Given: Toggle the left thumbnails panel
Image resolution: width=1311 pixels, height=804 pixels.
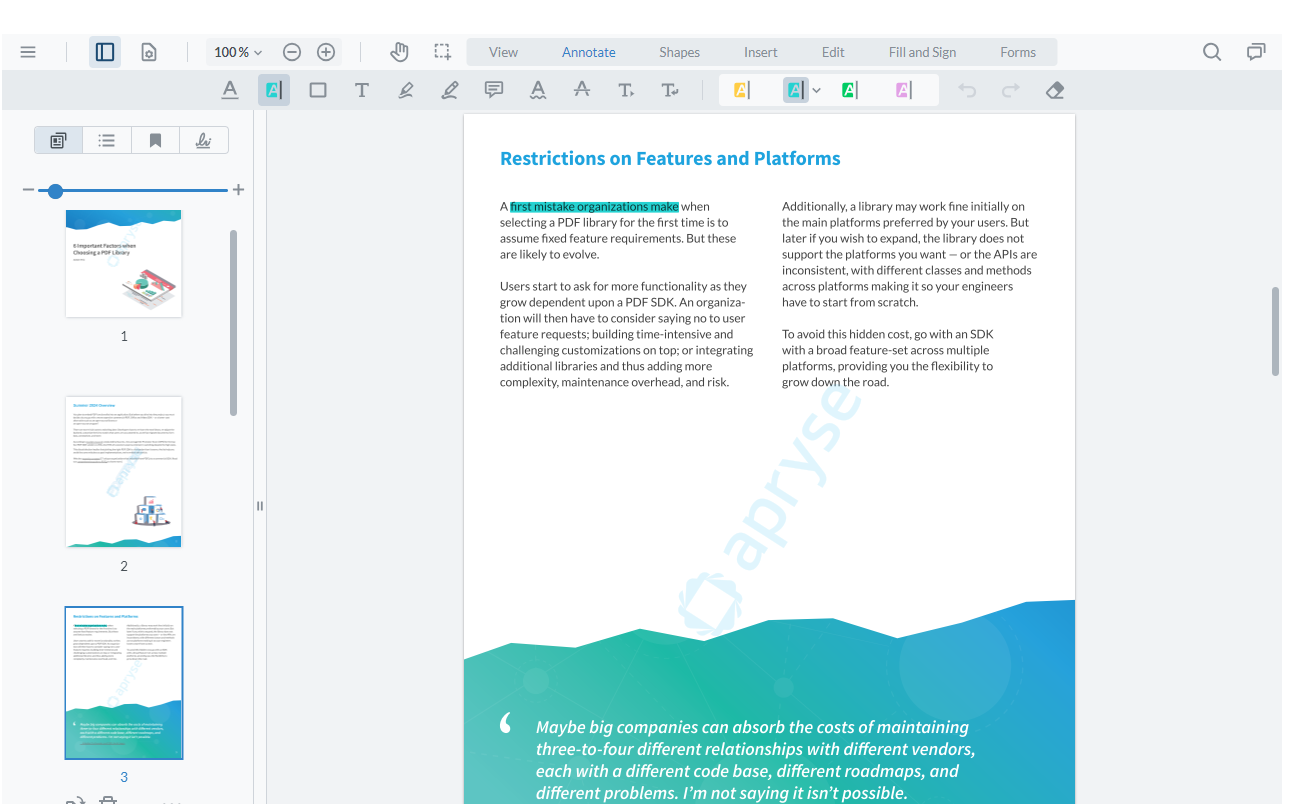Looking at the screenshot, I should point(105,52).
